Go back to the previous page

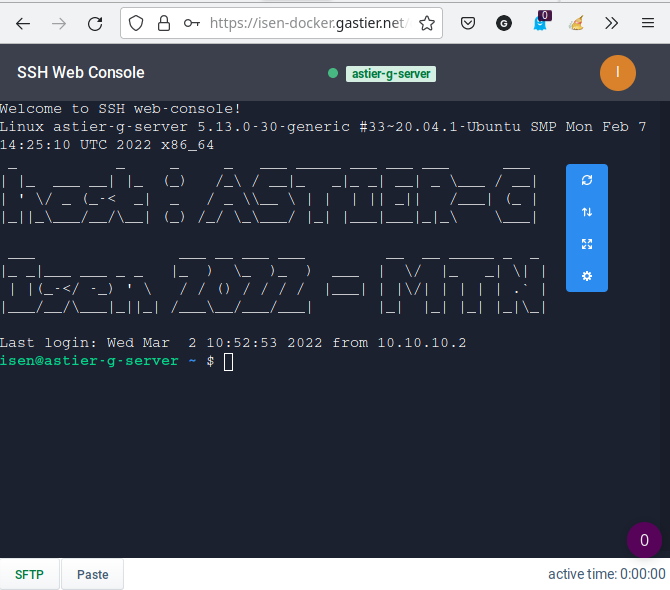[x=23, y=23]
